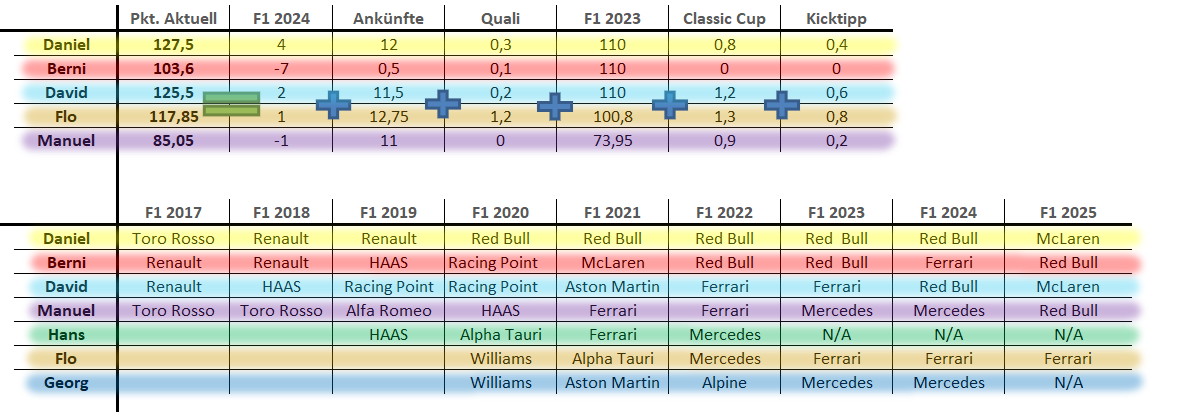
Task: Select the Georg row label
Action: coord(67,383)
